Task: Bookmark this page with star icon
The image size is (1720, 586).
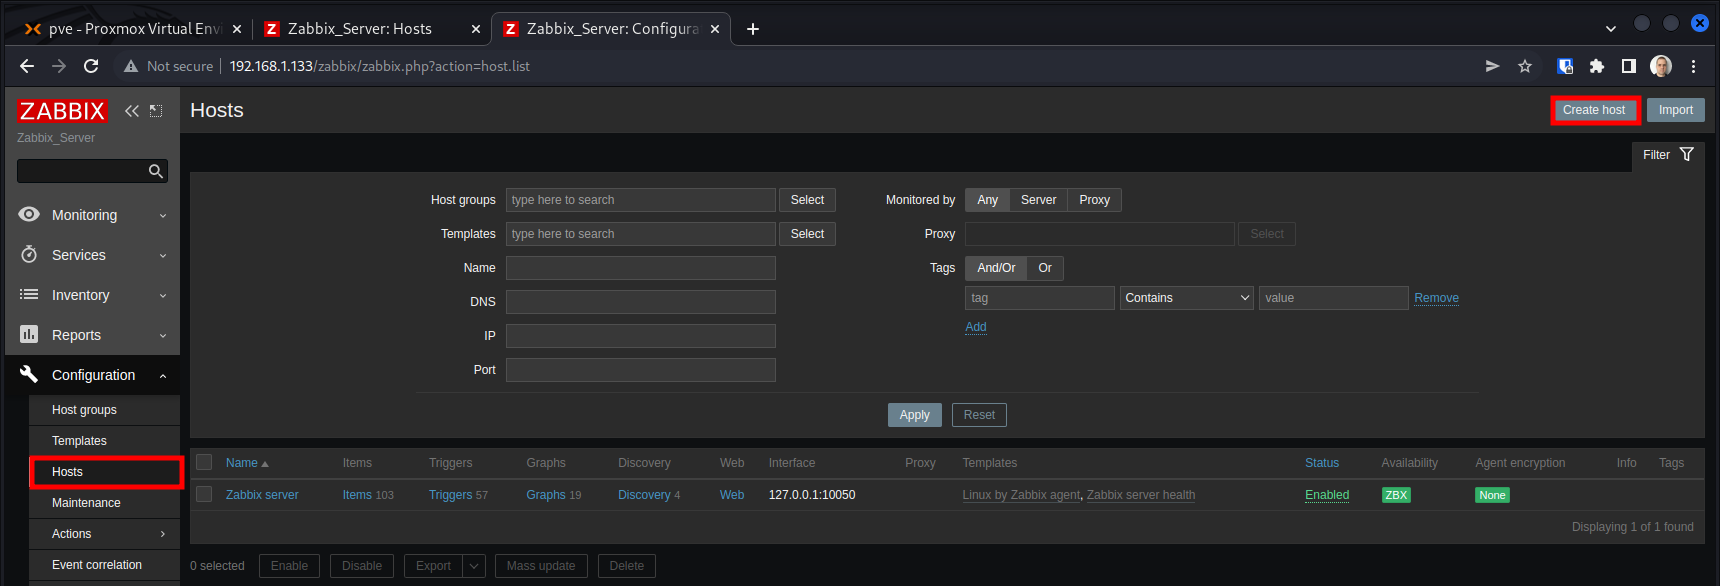Action: point(1525,66)
